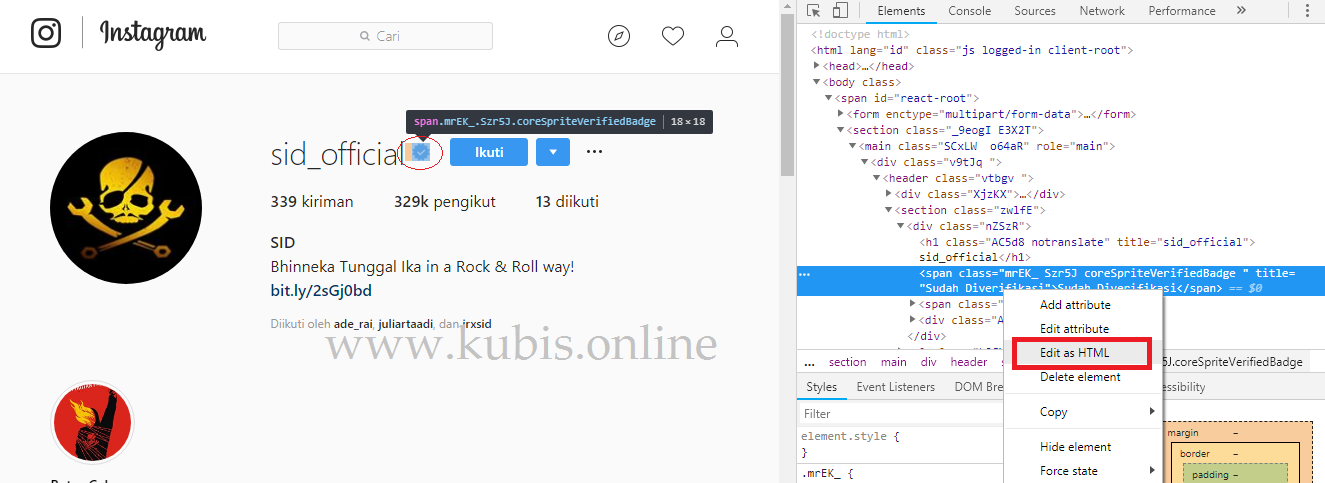Click follower jrxsid in Diikuti oleh
The image size is (1325, 483).
[476, 324]
